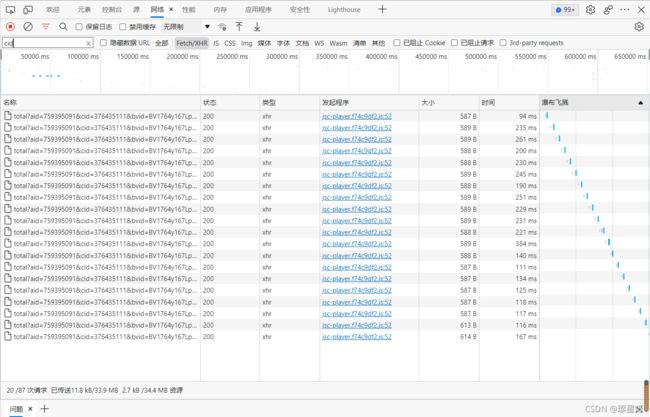This screenshot has width=650, height=417.
Task: Stop recording with the red record button
Action: [10, 27]
